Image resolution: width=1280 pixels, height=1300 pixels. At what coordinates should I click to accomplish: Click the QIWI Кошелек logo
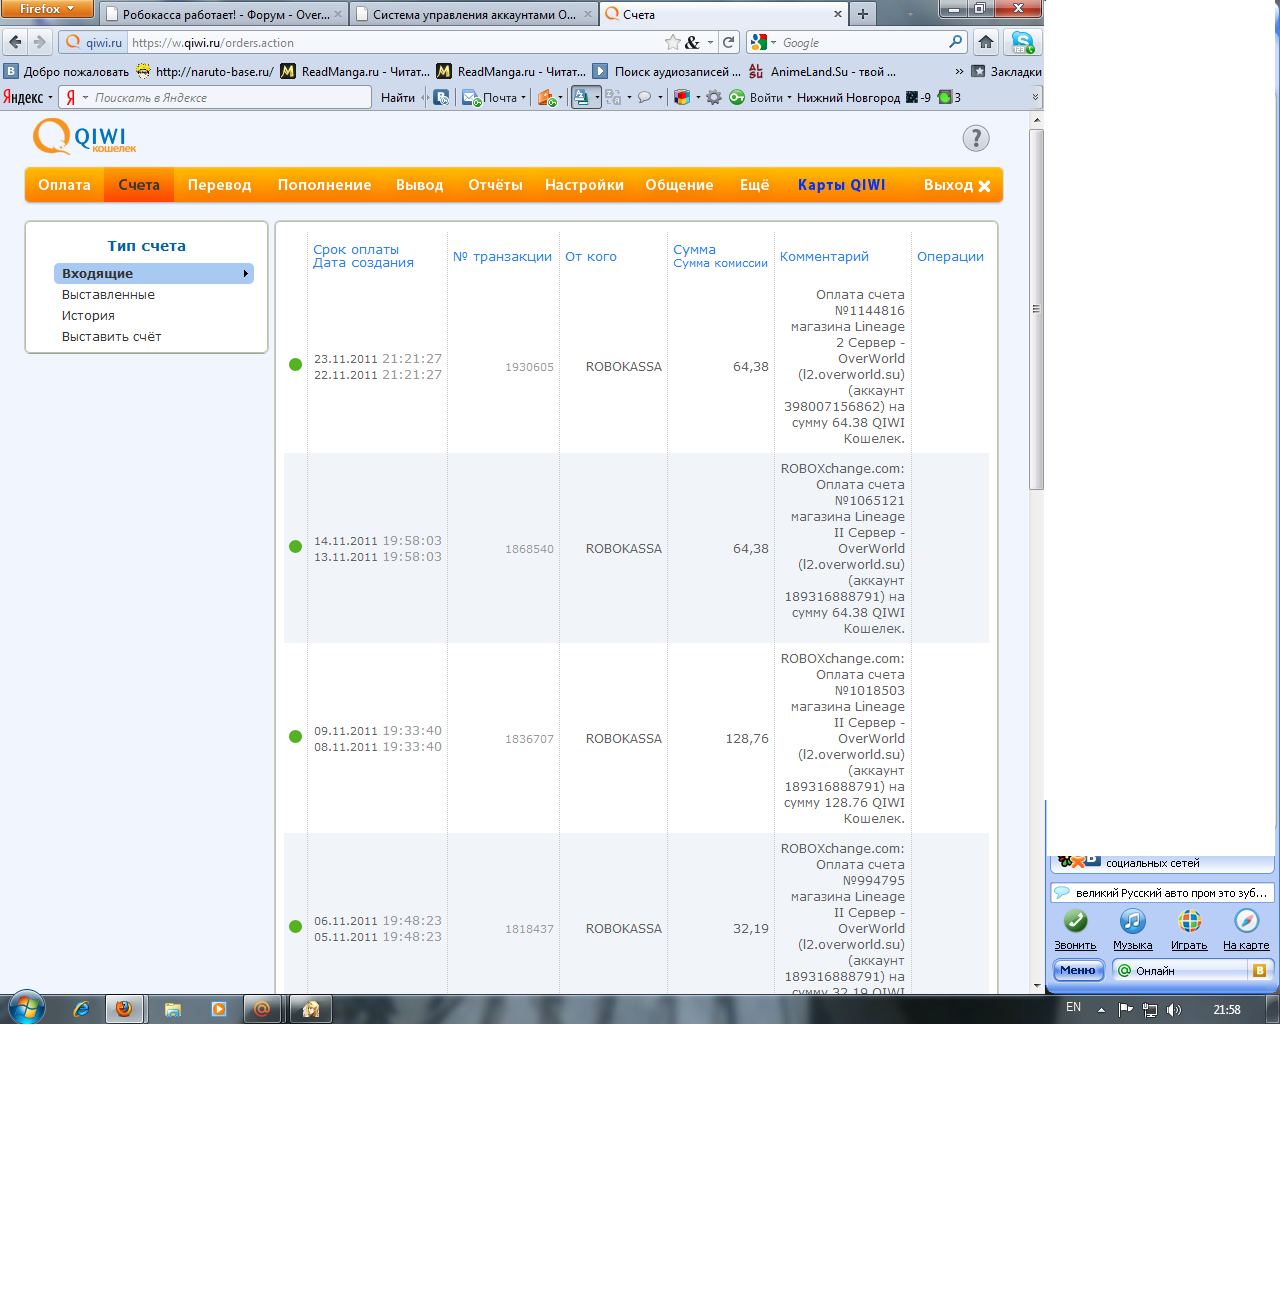[x=84, y=137]
